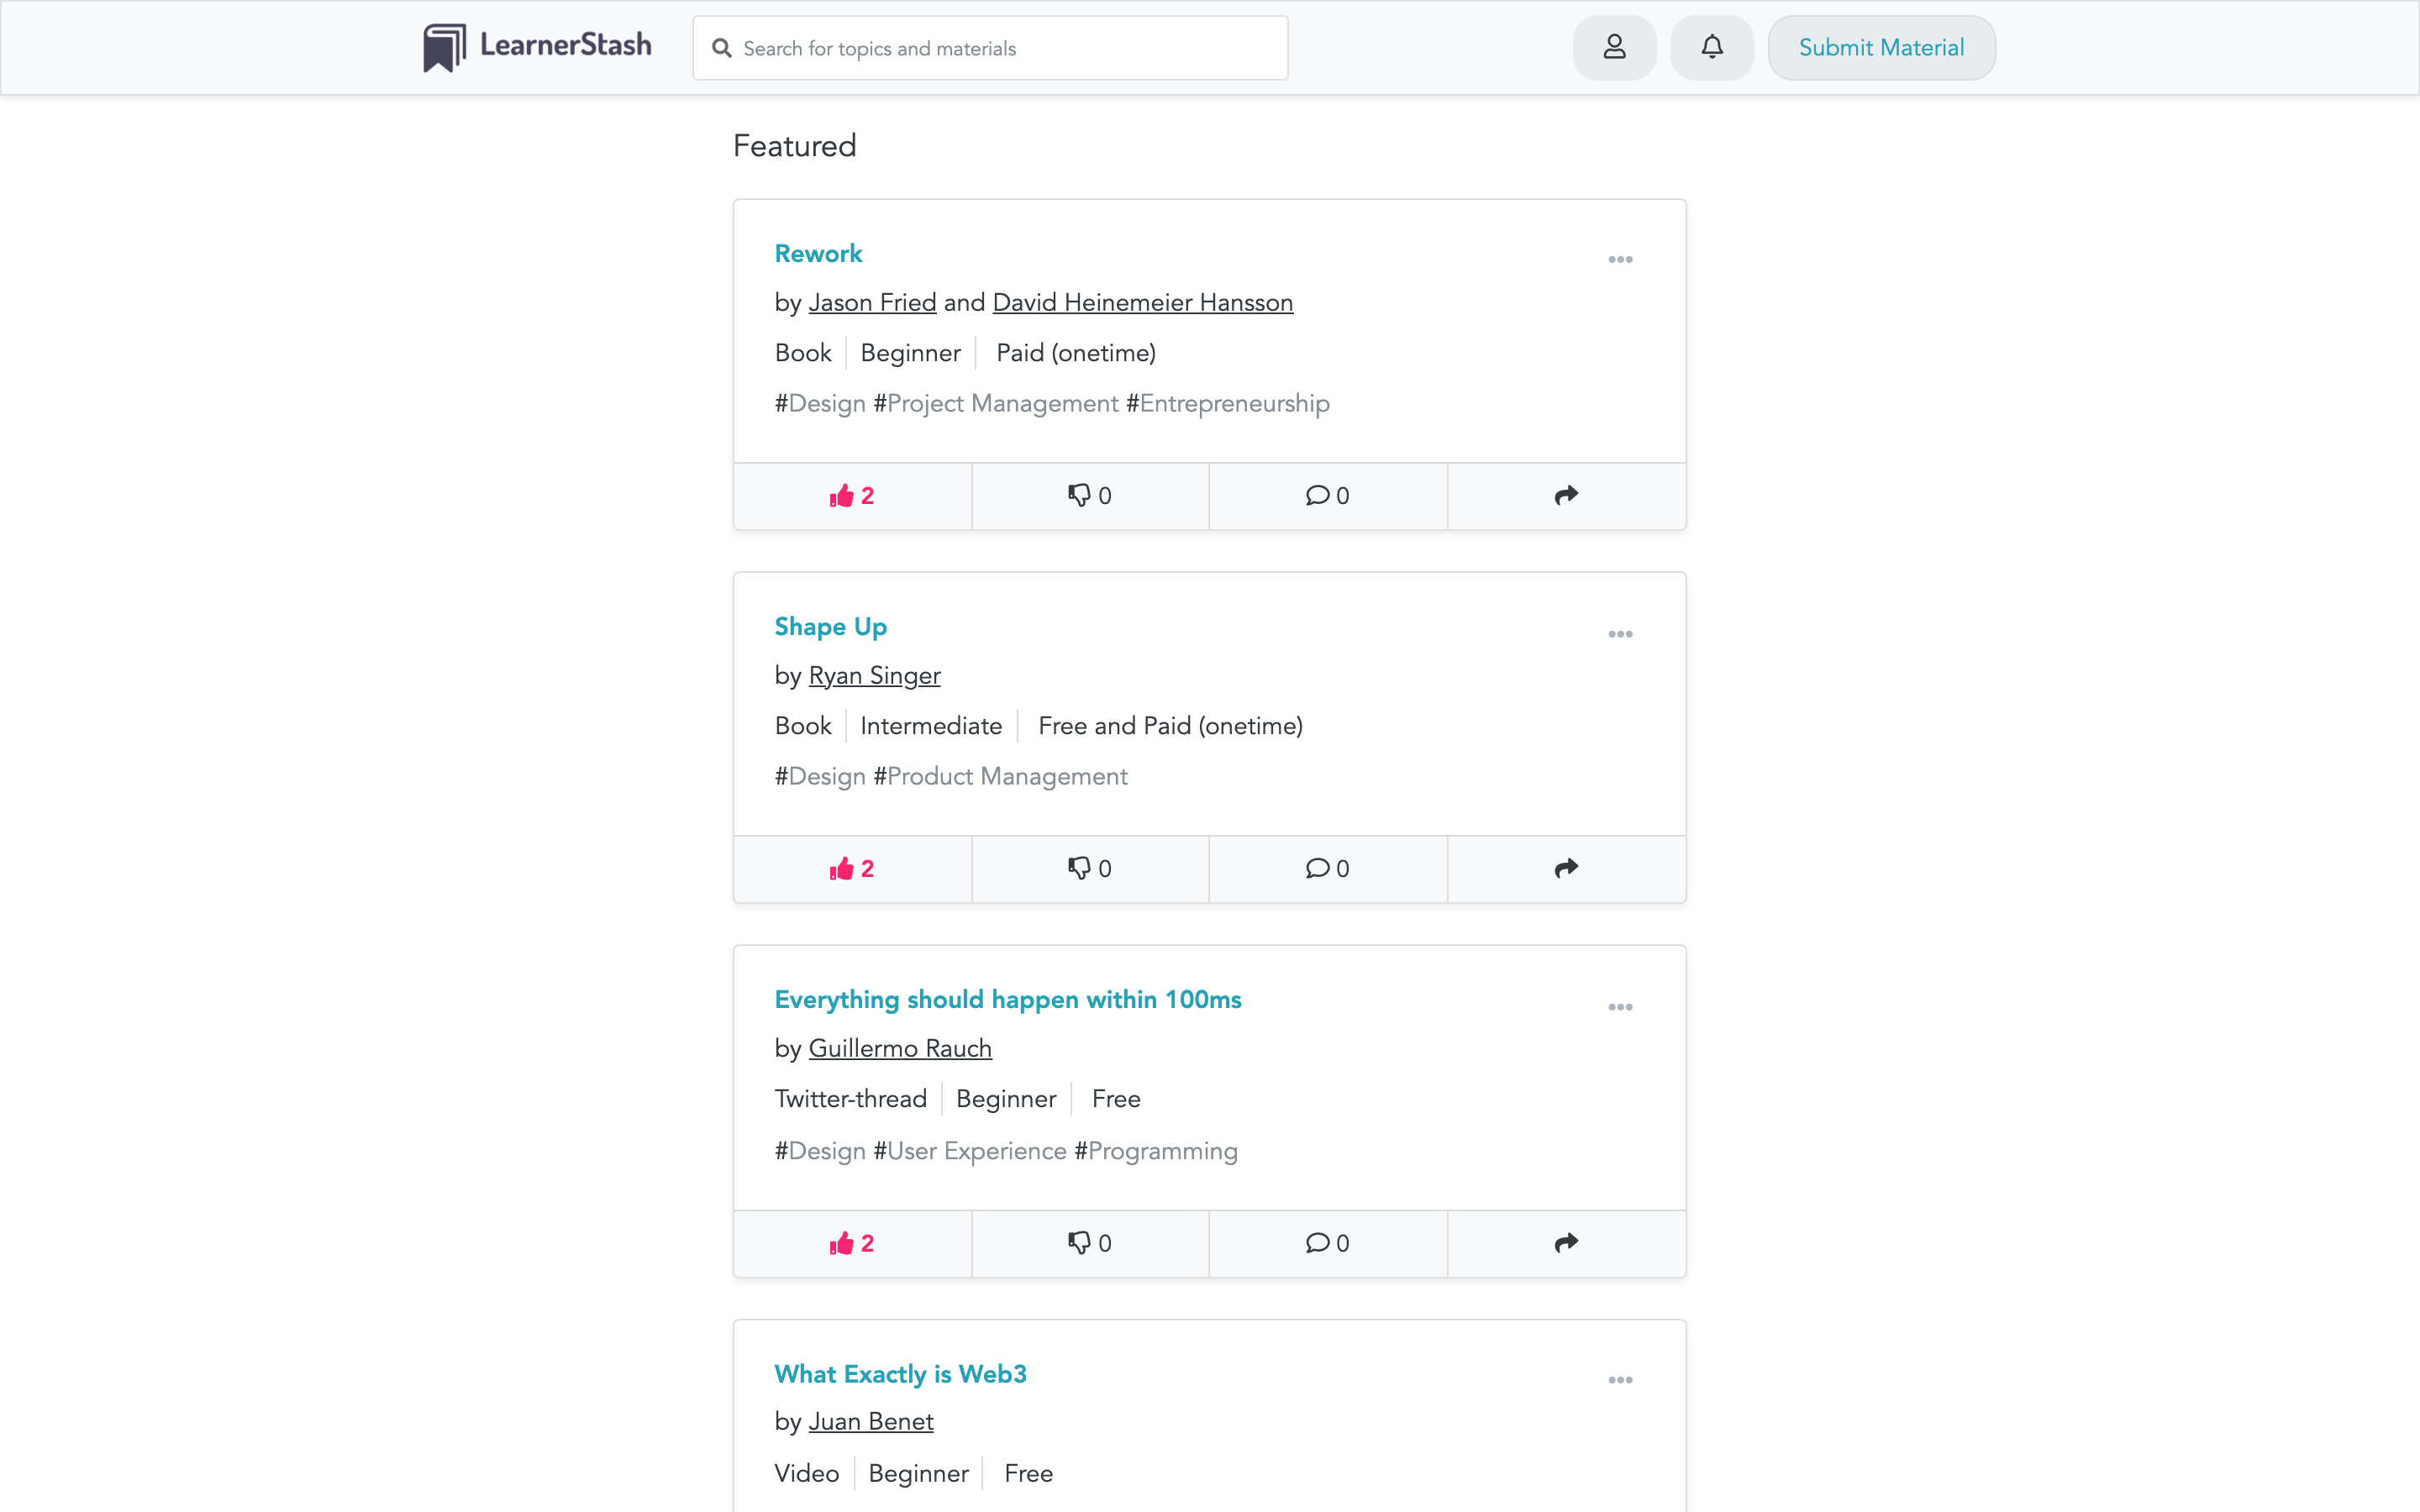Open the Shape Up title link
This screenshot has width=2420, height=1512.
coord(830,627)
